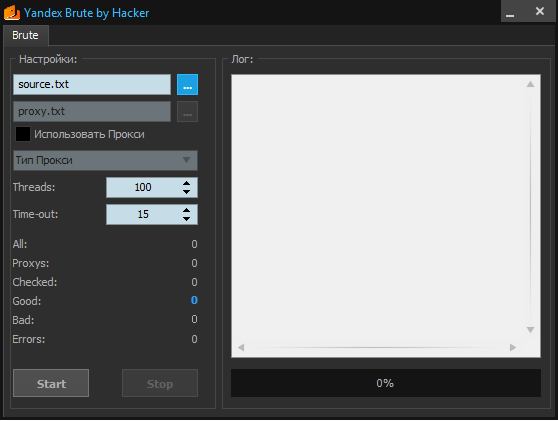Viewport: 558px width, 421px height.
Task: Increase the Threads value with up arrow
Action: (x=186, y=183)
